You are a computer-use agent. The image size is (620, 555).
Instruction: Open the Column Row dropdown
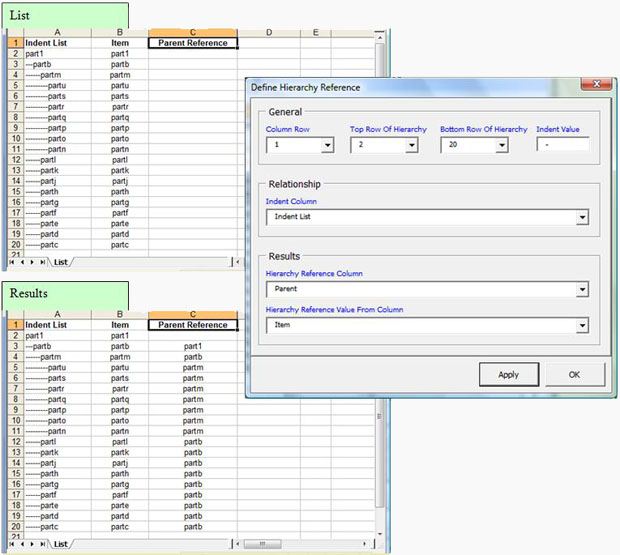(327, 145)
